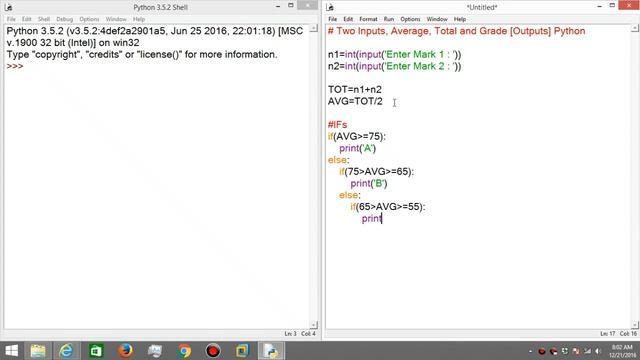Launch Internet Explorer from taskbar
The width and height of the screenshot is (640, 360).
click(67, 351)
